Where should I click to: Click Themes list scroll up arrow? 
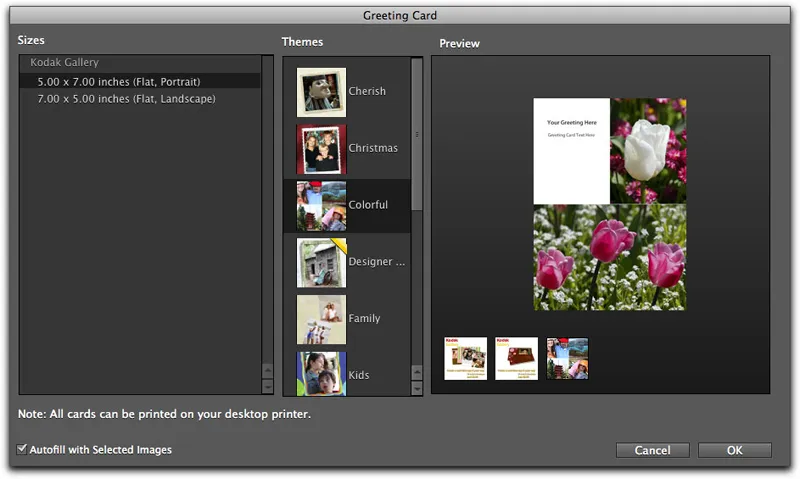417,372
